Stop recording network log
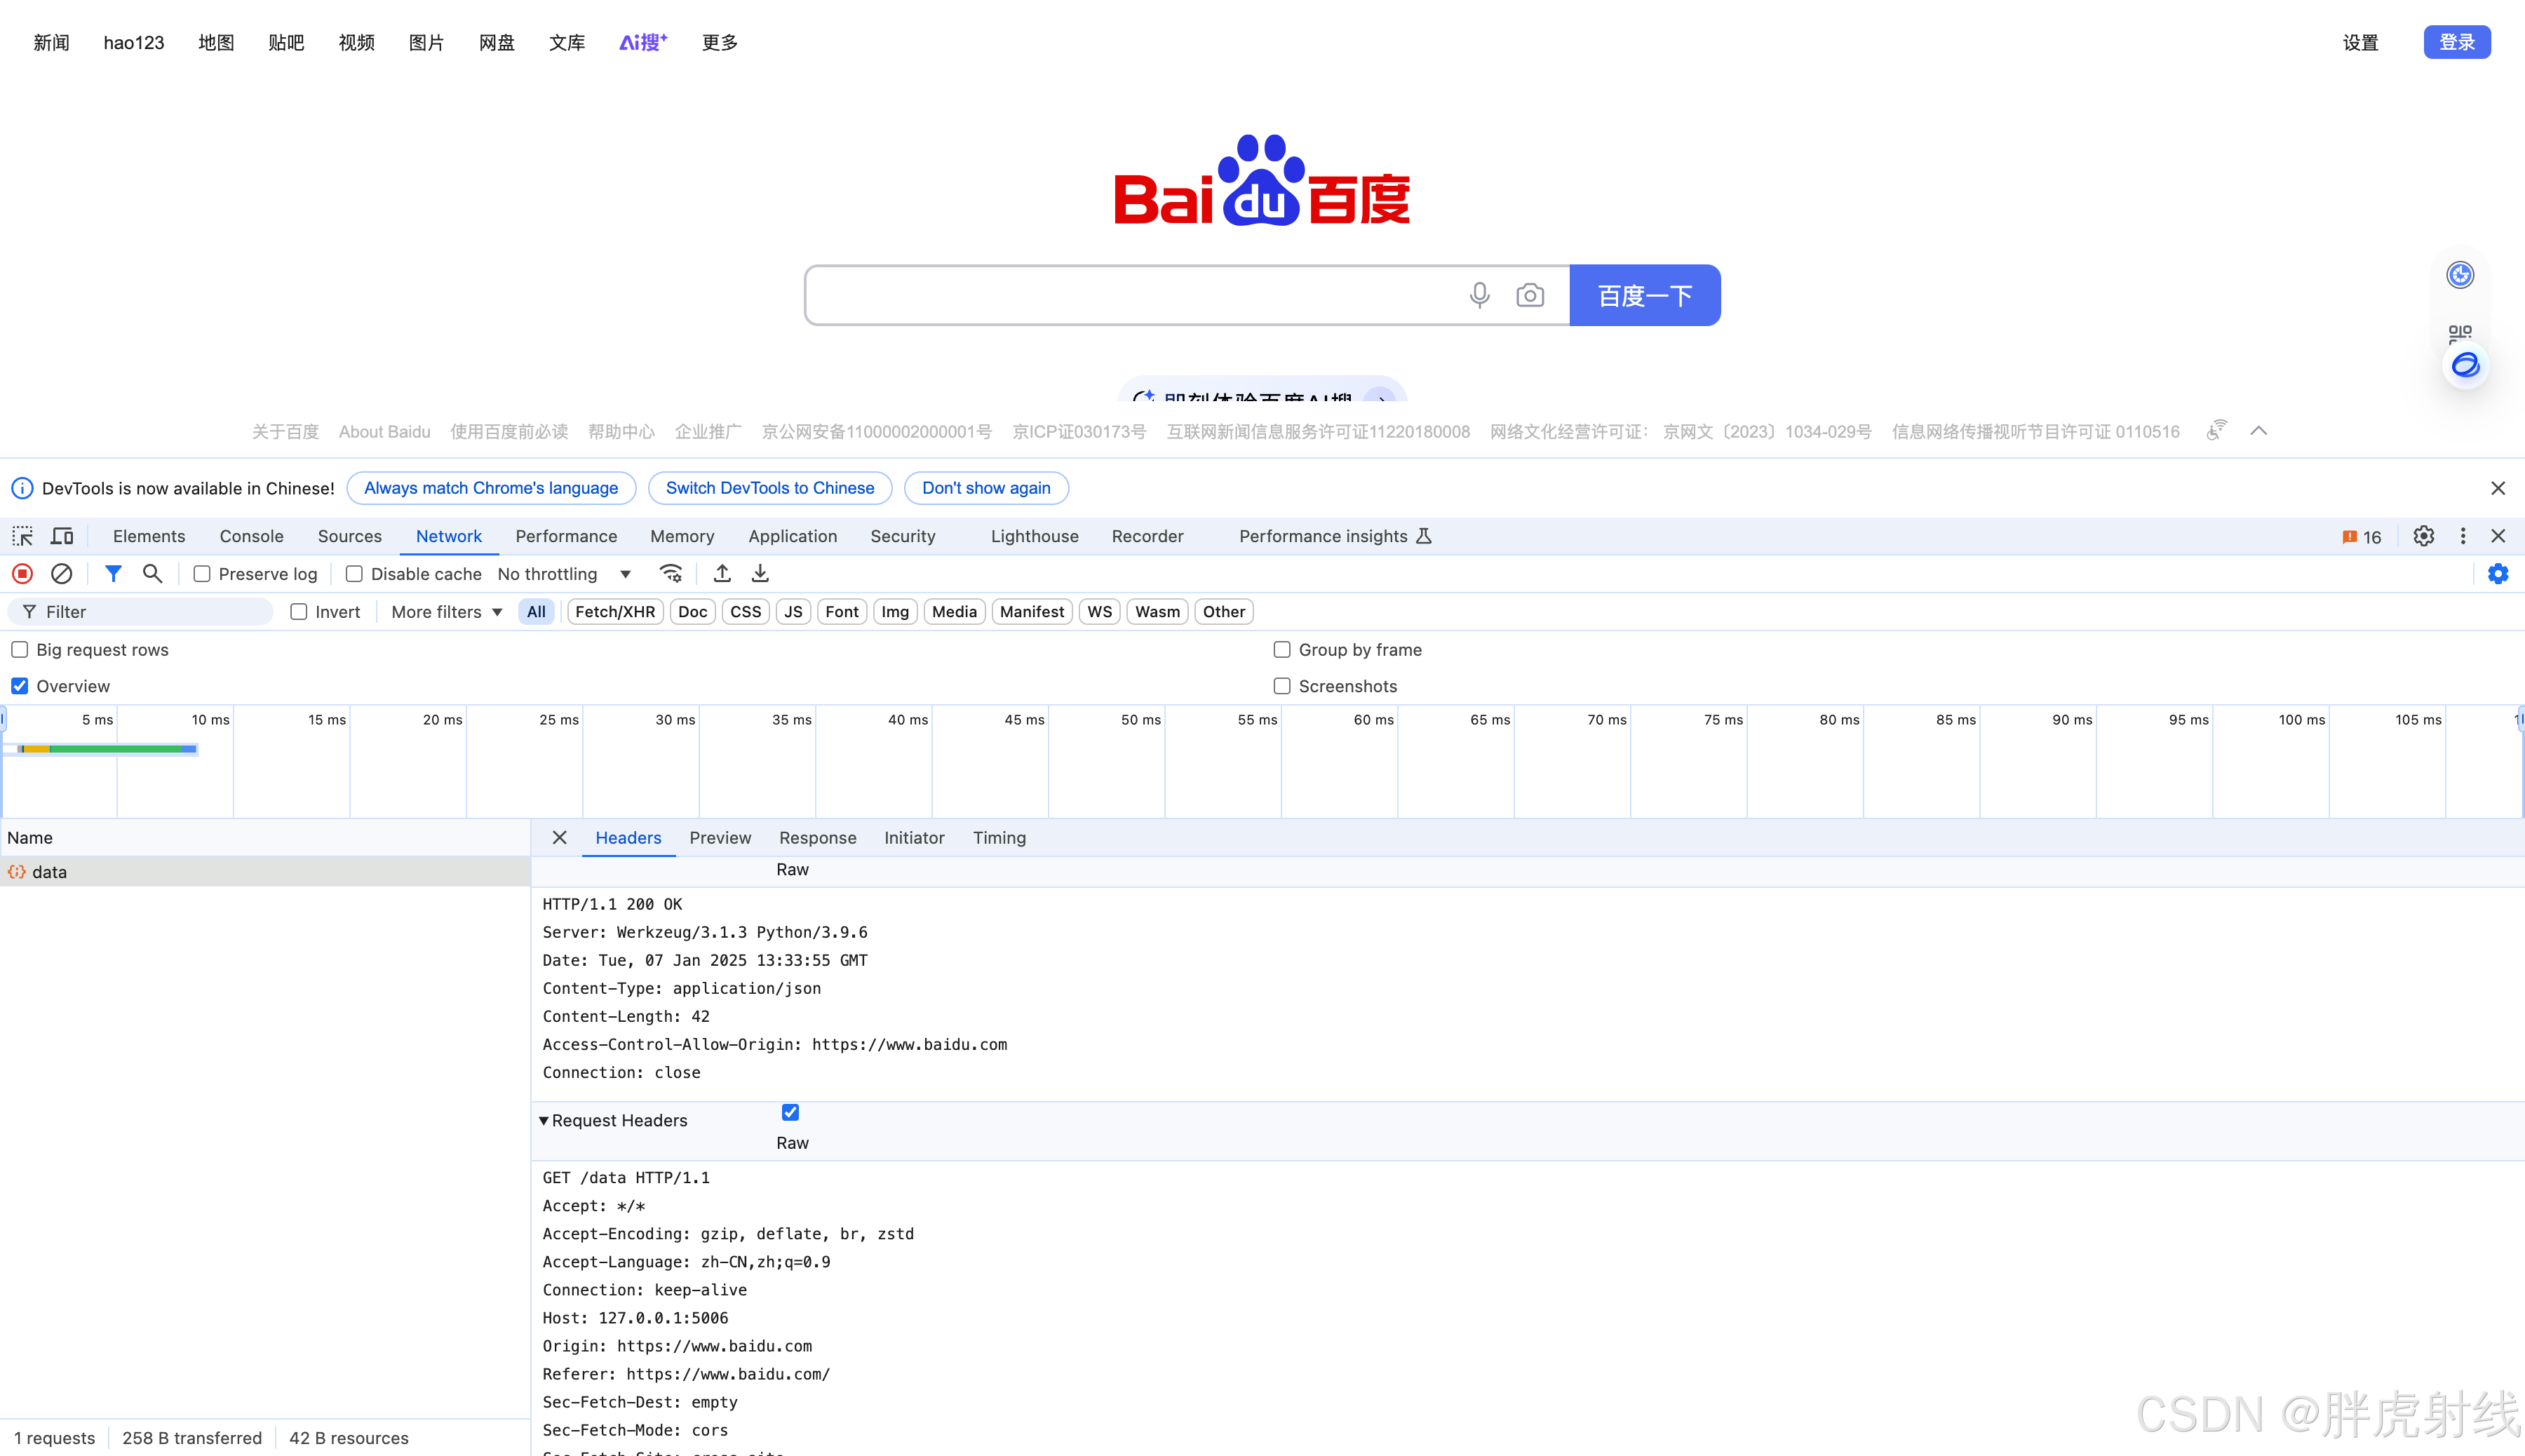The height and width of the screenshot is (1456, 2525). pyautogui.click(x=22, y=574)
